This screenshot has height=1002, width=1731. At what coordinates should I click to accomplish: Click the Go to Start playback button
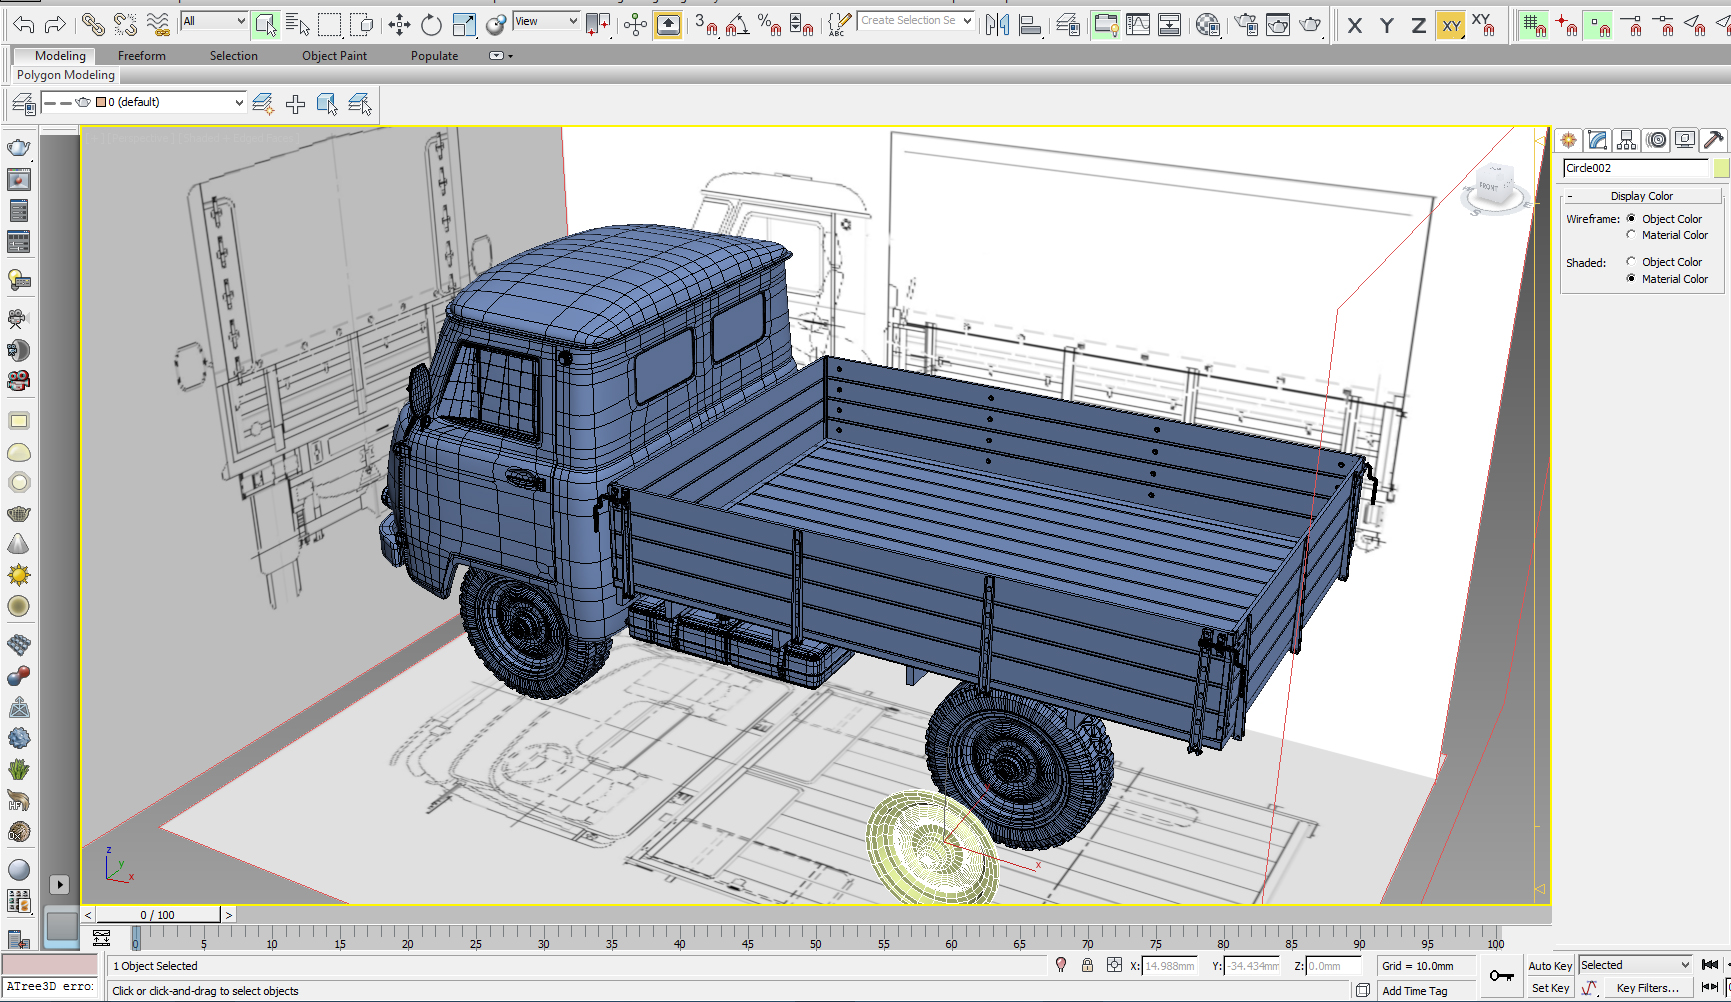1710,965
